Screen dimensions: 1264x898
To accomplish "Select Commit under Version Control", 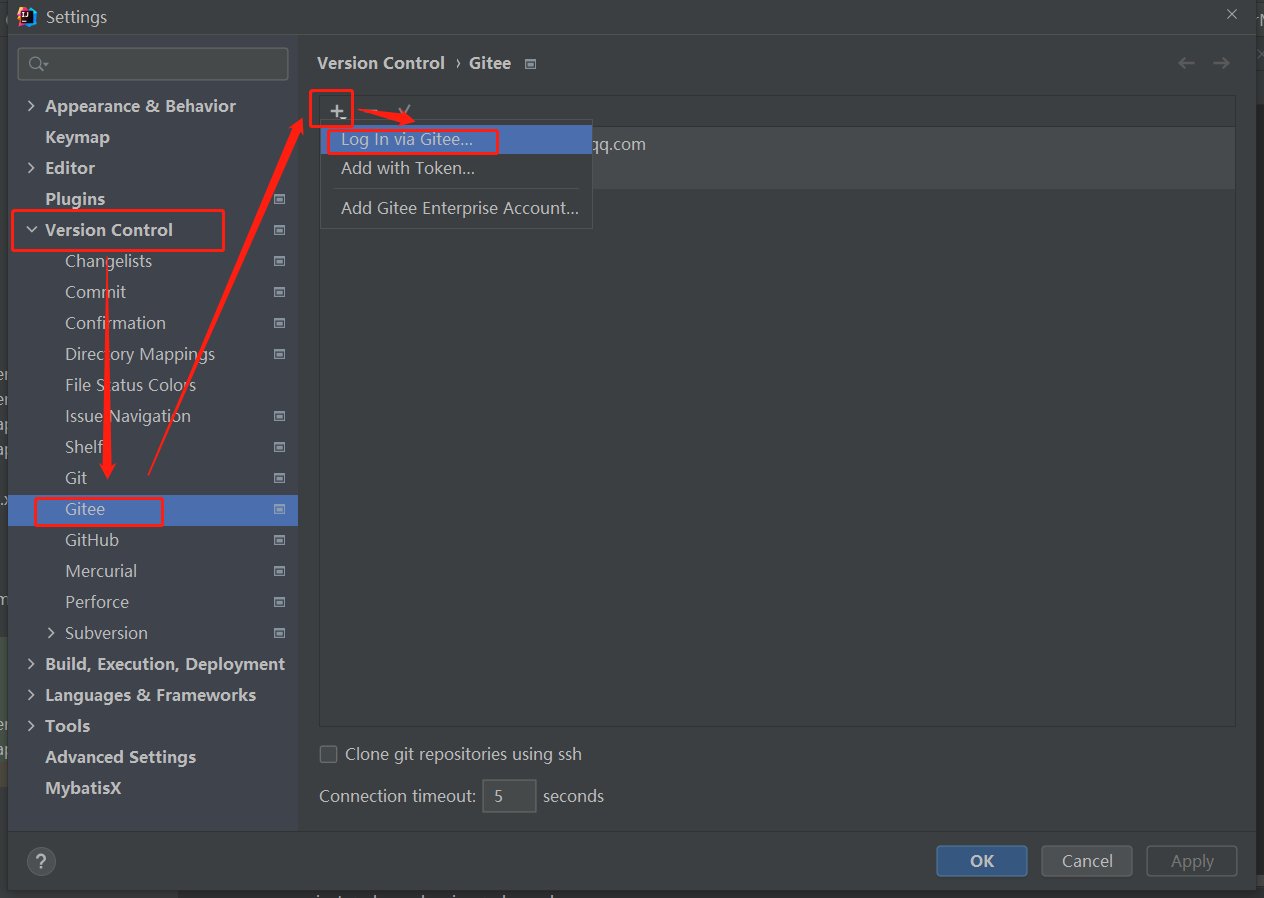I will point(95,292).
